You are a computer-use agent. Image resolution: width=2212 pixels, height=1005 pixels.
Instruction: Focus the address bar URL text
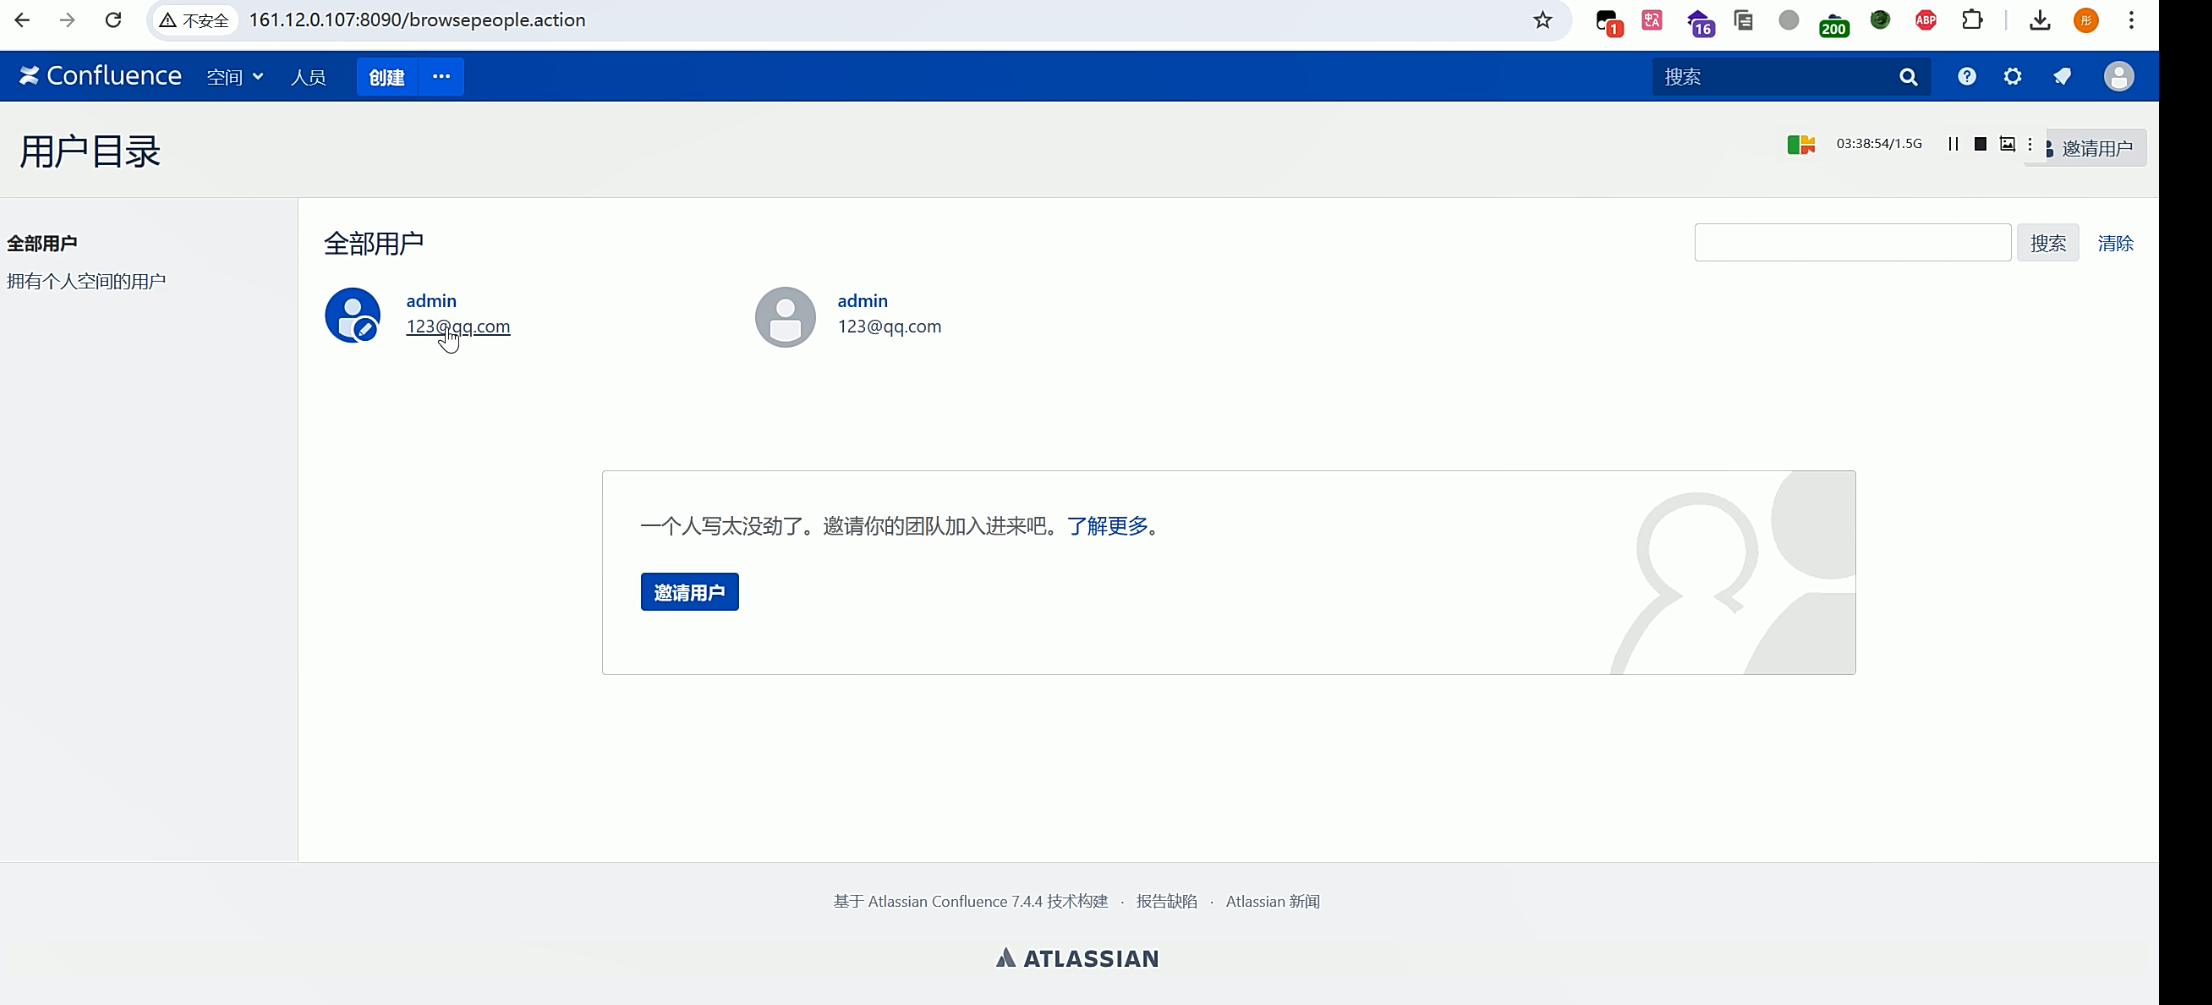(417, 20)
